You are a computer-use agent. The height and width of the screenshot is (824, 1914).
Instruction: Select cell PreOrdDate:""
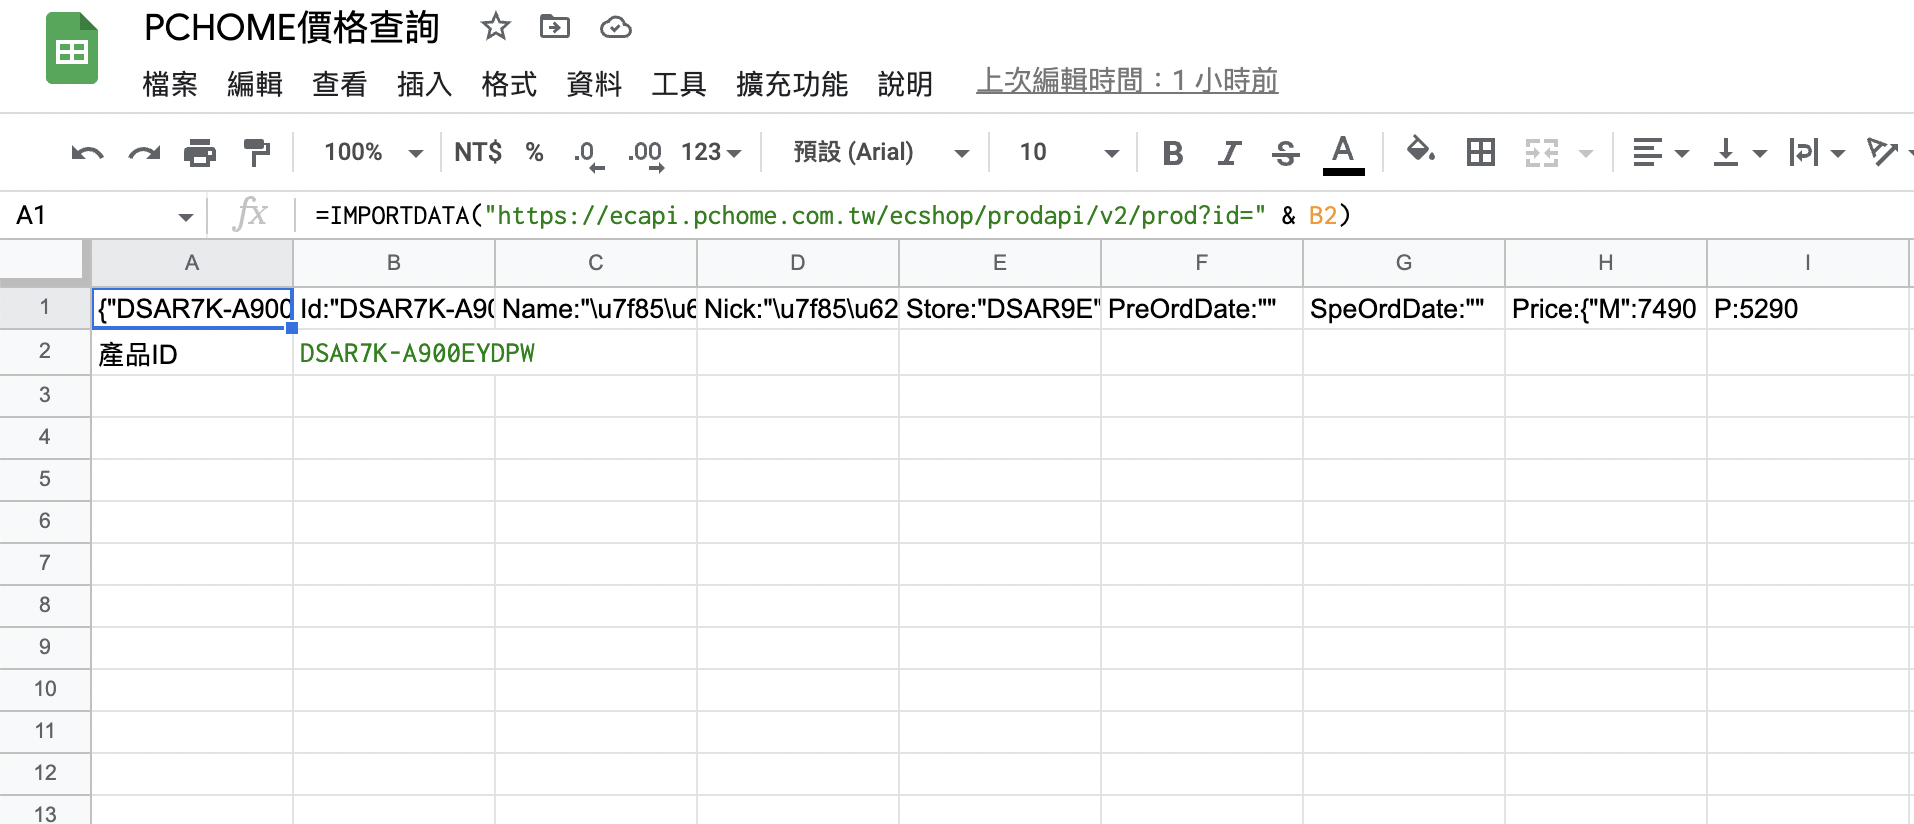coord(1202,308)
